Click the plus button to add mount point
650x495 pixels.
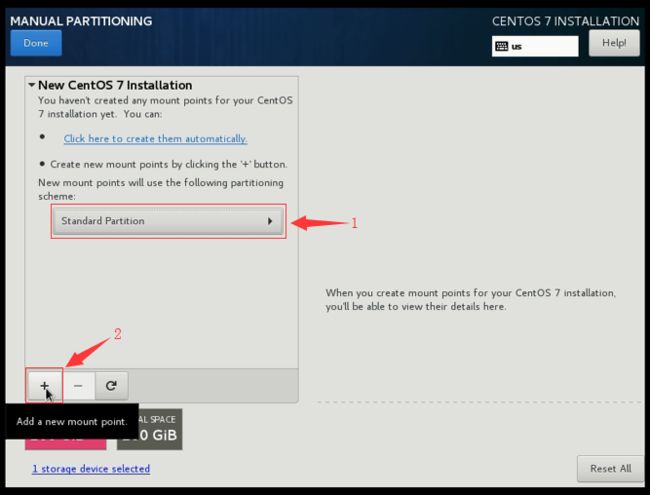(45, 386)
